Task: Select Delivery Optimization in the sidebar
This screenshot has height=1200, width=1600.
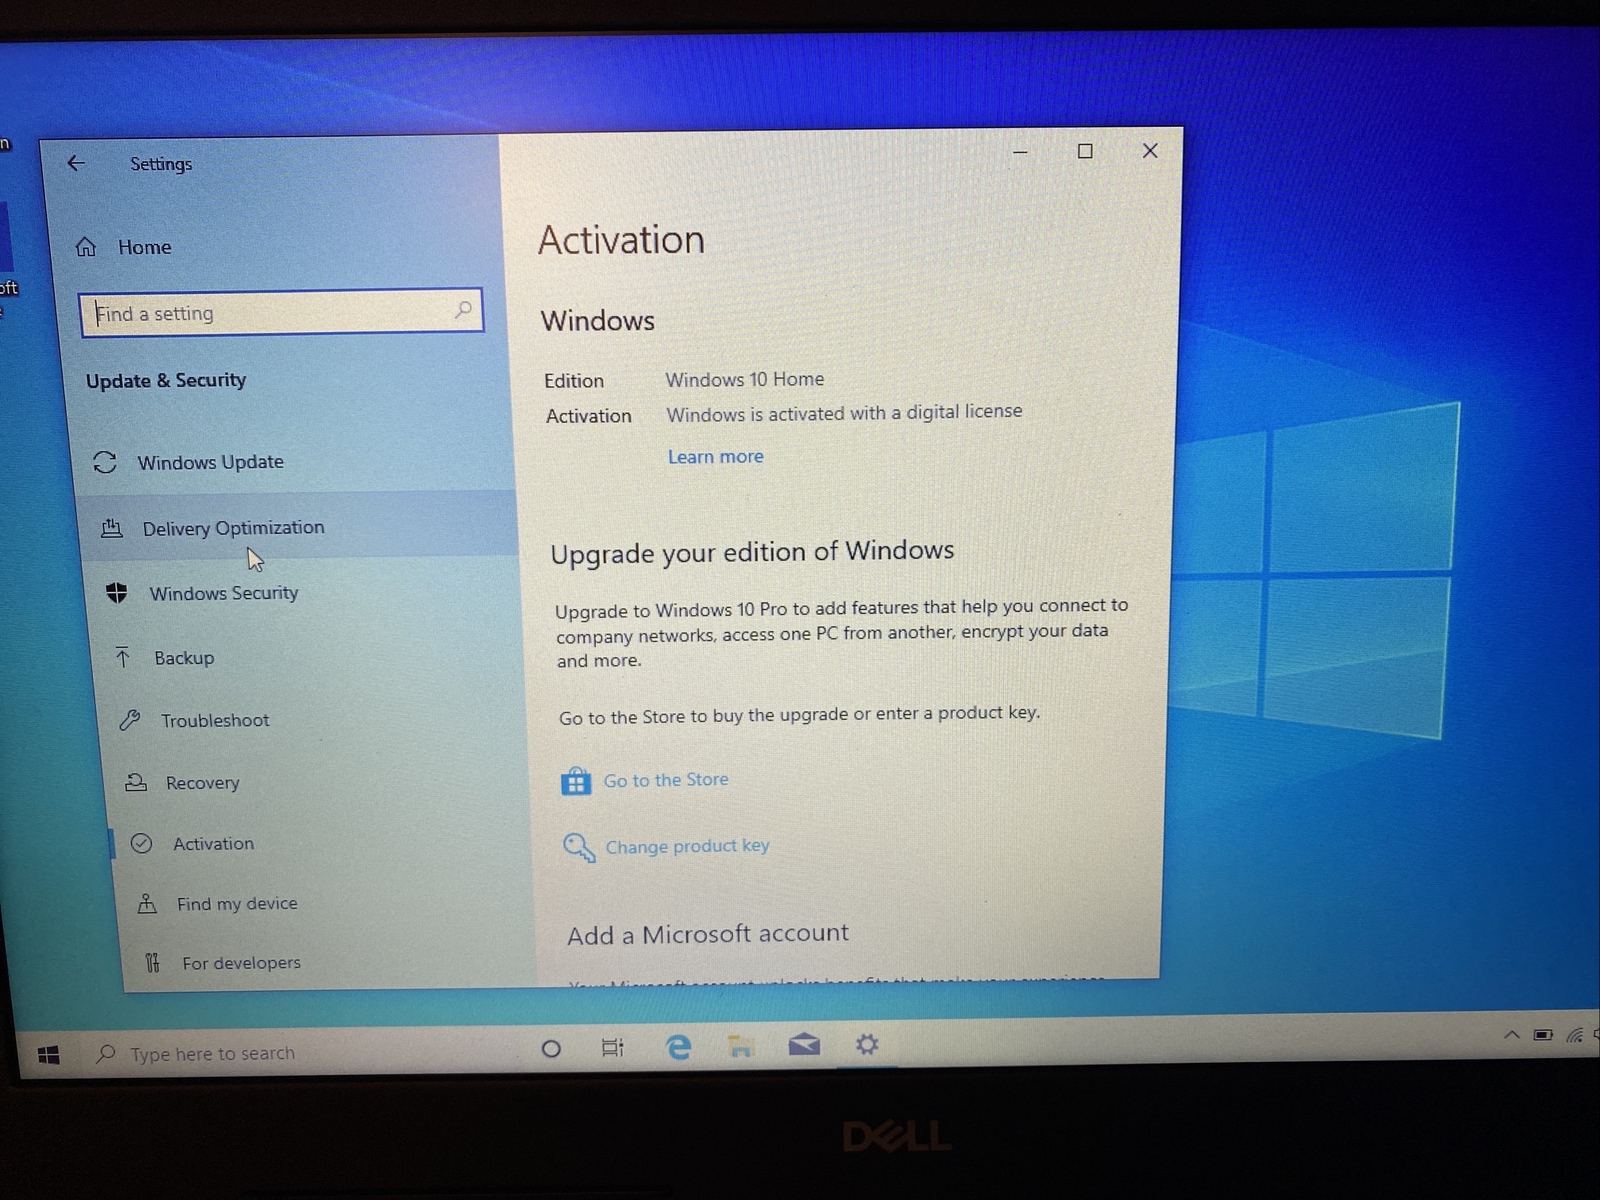Action: point(300,527)
